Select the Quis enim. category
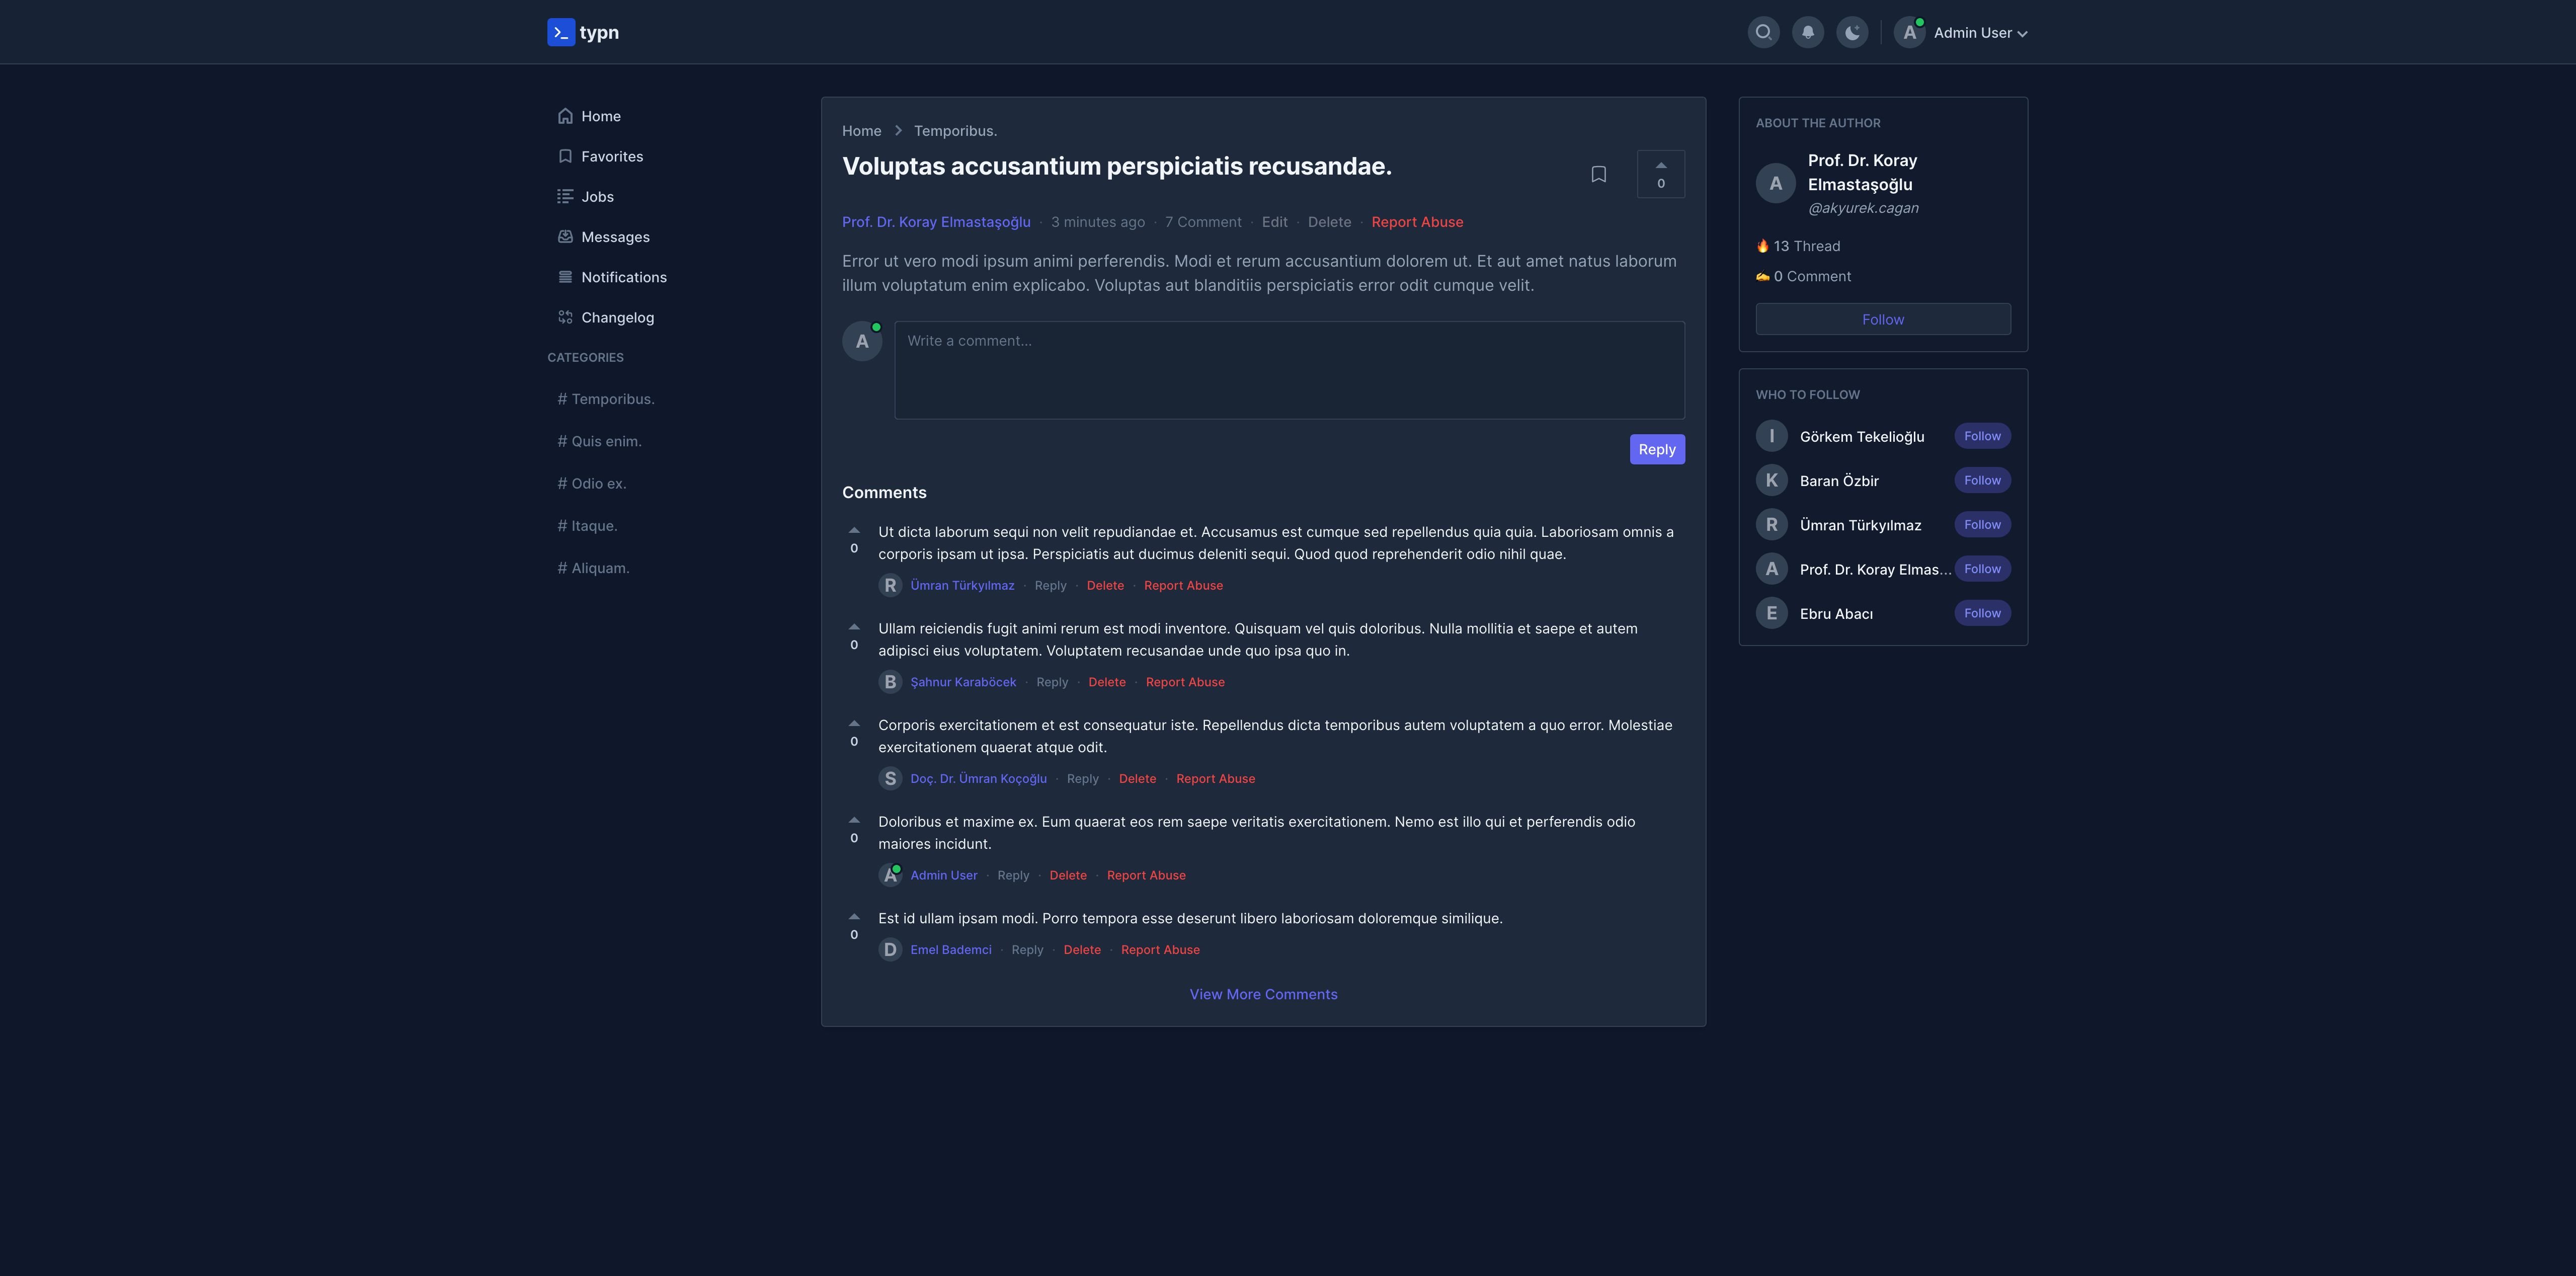Viewport: 2576px width, 1276px height. click(605, 441)
